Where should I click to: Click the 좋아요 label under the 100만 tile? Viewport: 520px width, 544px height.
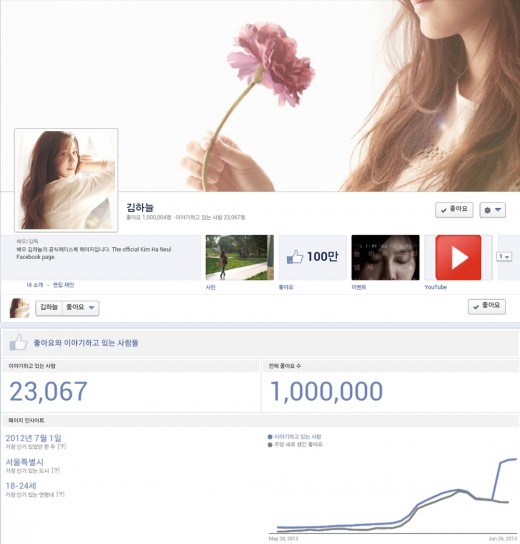286,287
